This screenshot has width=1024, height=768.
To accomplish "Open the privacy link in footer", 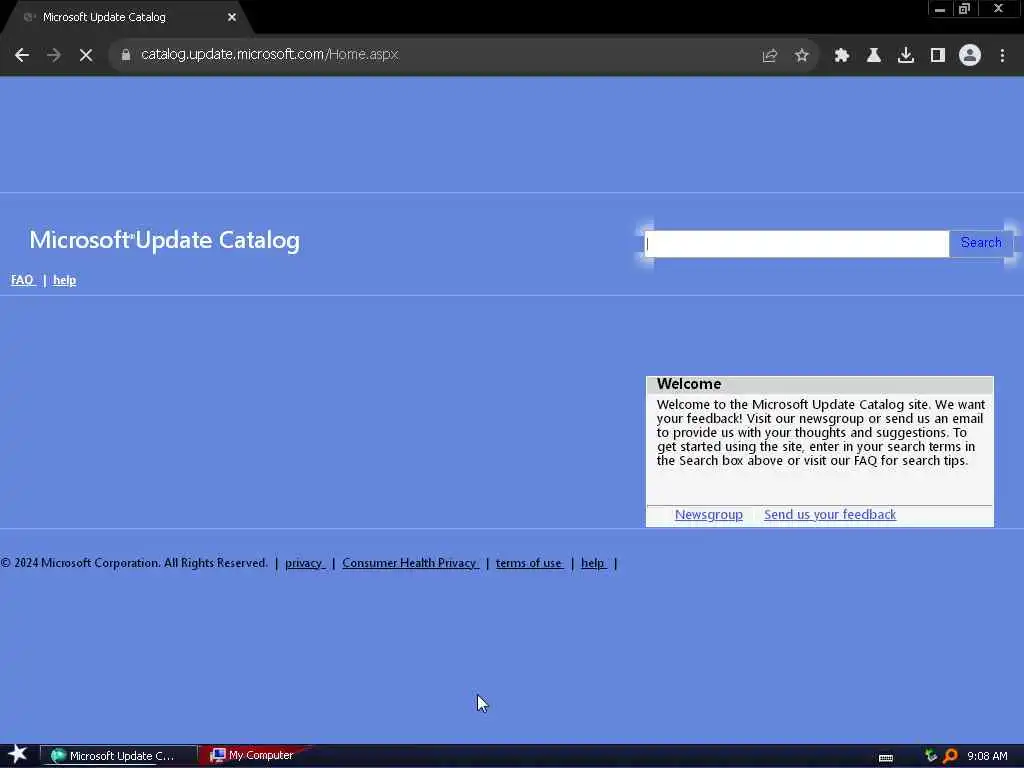I will (x=304, y=563).
